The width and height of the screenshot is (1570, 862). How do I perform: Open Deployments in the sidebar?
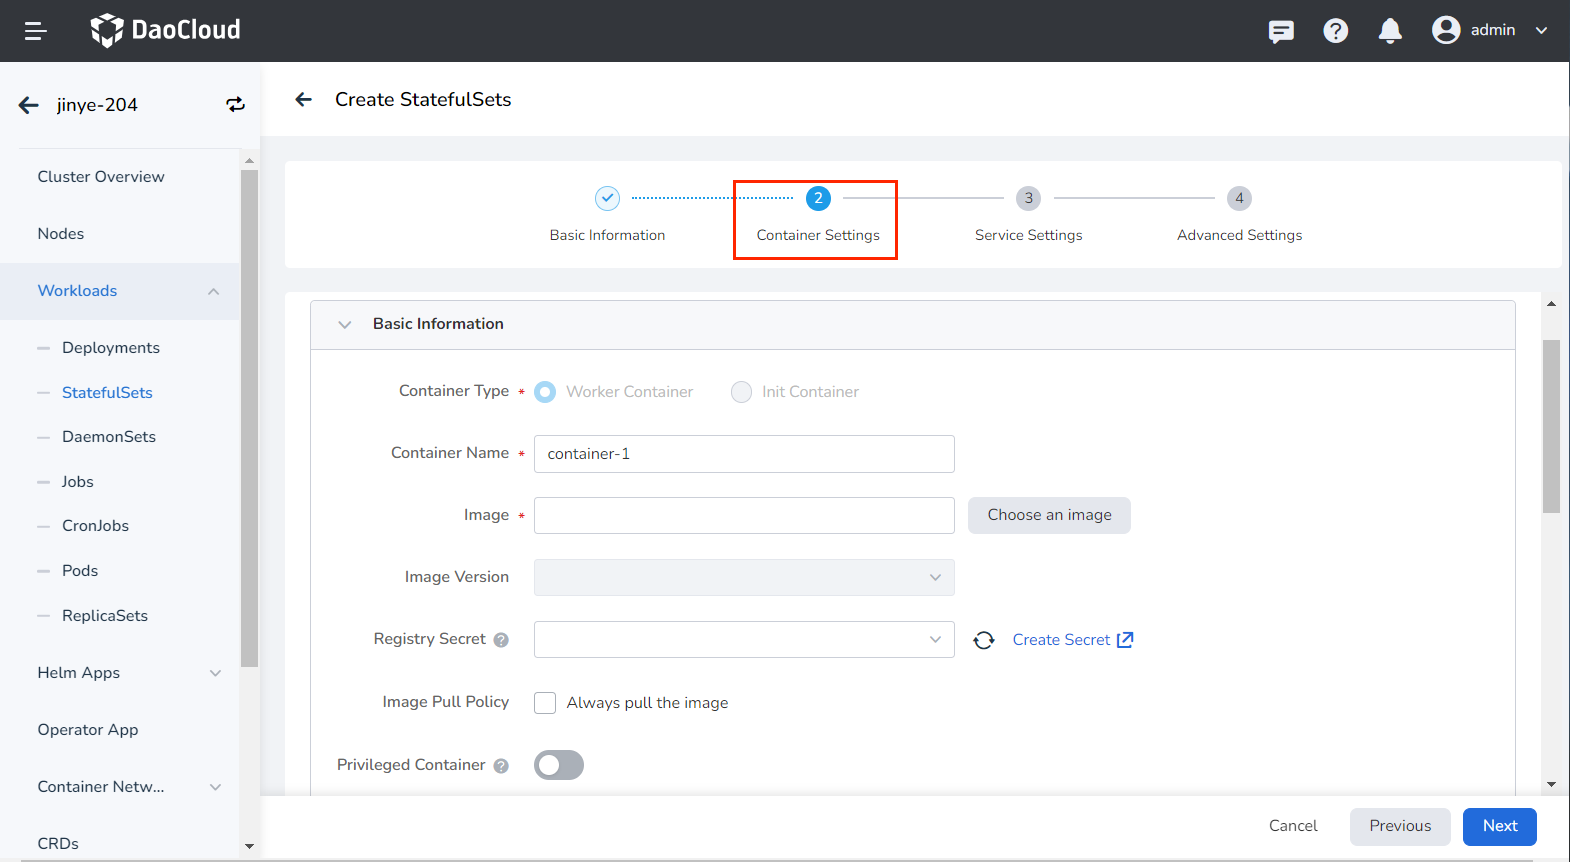click(111, 348)
